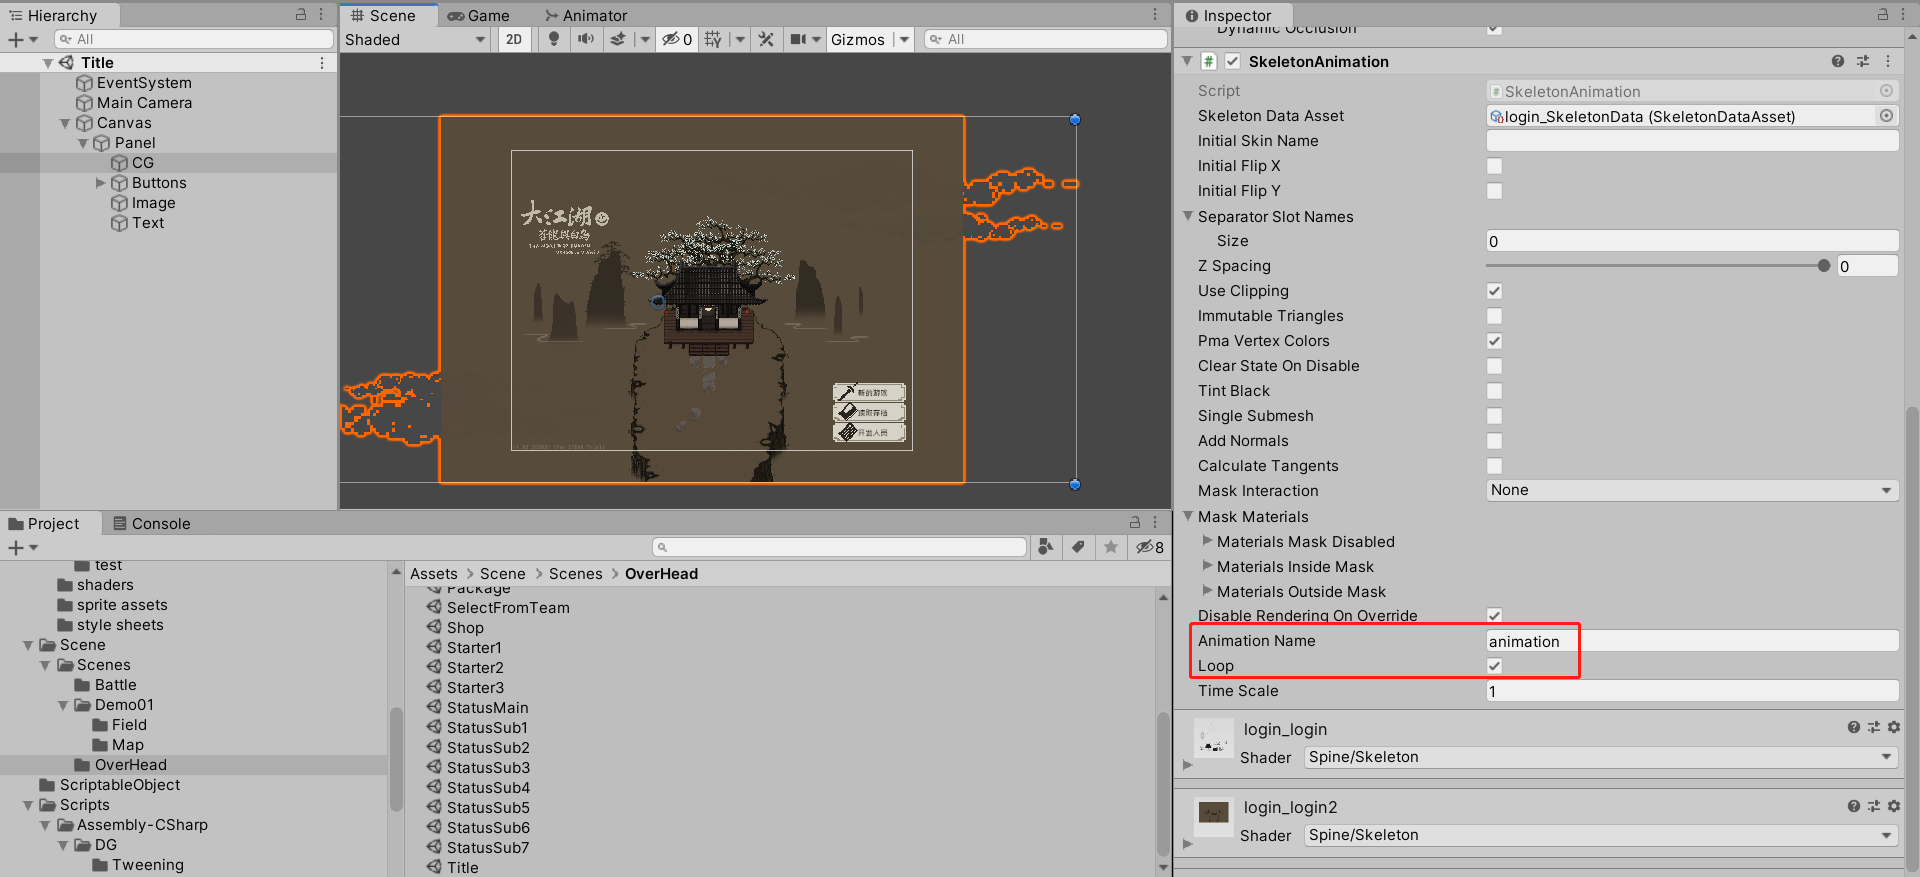This screenshot has height=877, width=1920.
Task: Open Gizmos menu button
Action: click(x=858, y=40)
